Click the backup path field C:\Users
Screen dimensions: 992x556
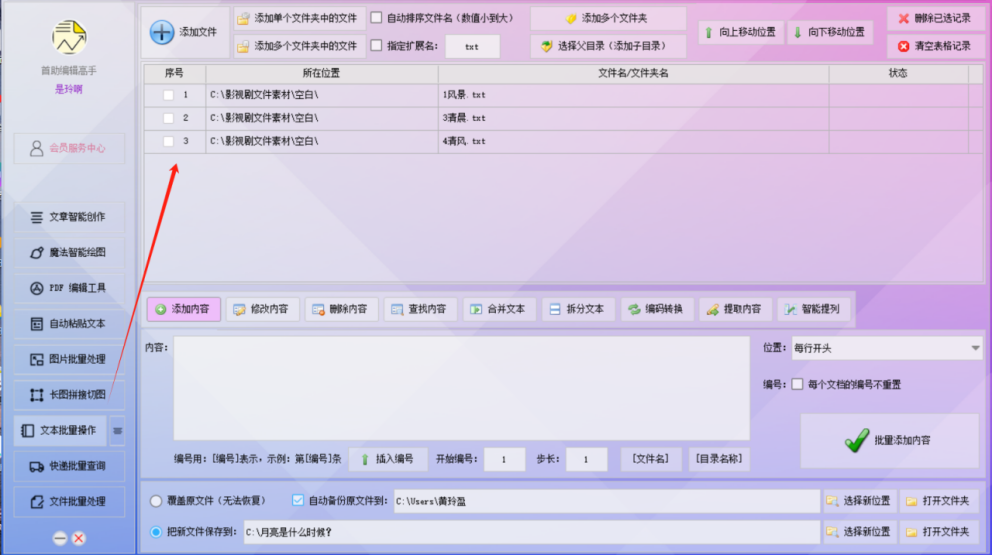tap(607, 502)
